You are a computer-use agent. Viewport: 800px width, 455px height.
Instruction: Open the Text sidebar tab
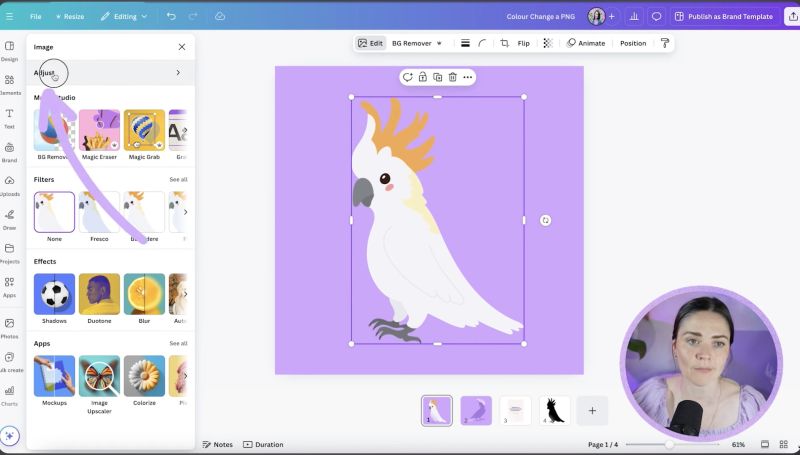click(x=9, y=118)
